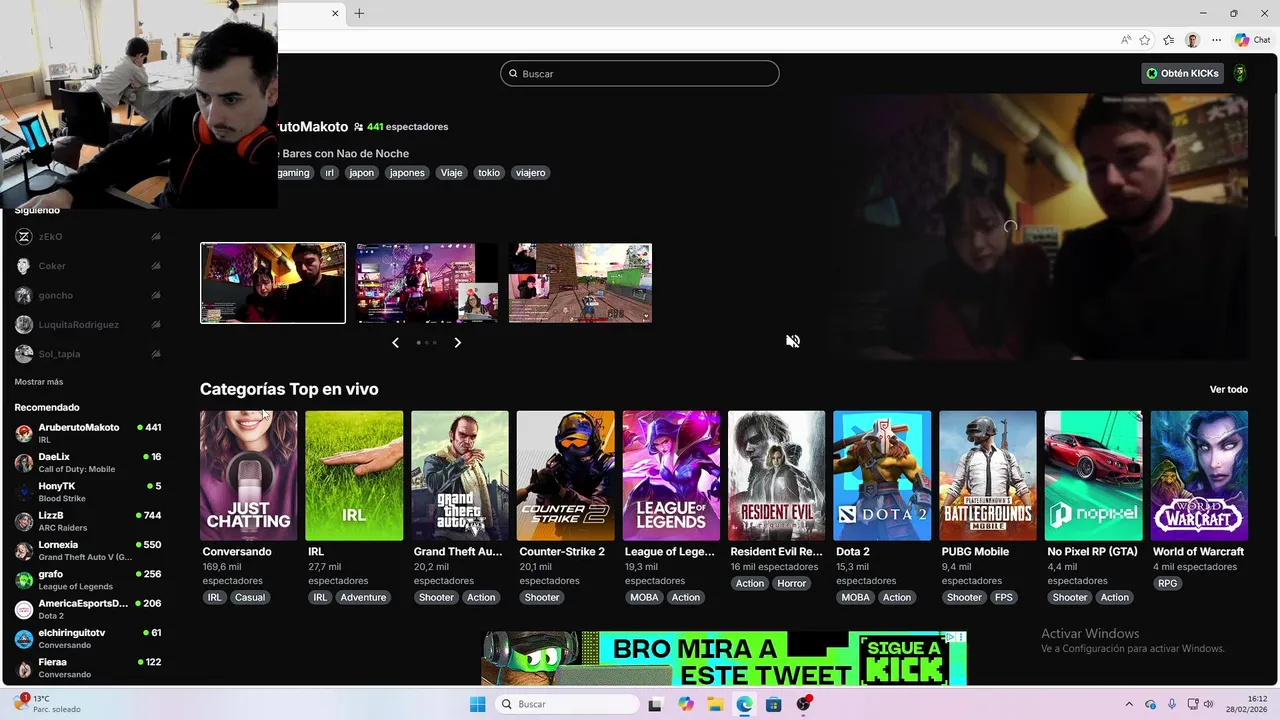Screen dimensions: 1280x720
Task: Select second carousel thumbnail with purple game
Action: pos(427,283)
